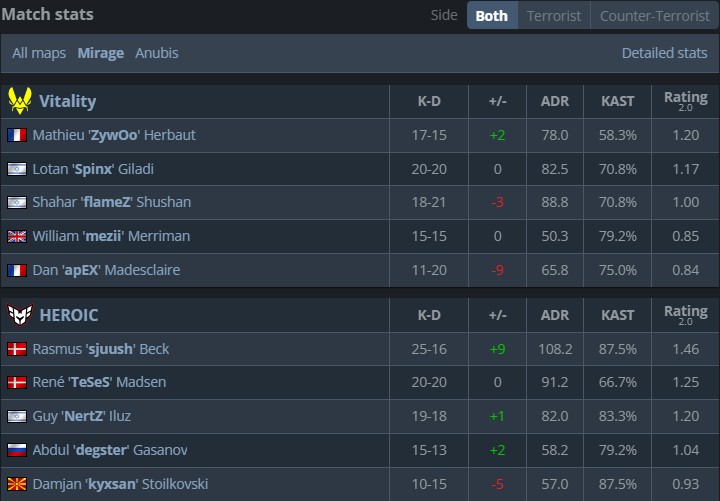Click the Israeli flag beside Spinx
Screen dimensions: 720x501
coord(17,169)
